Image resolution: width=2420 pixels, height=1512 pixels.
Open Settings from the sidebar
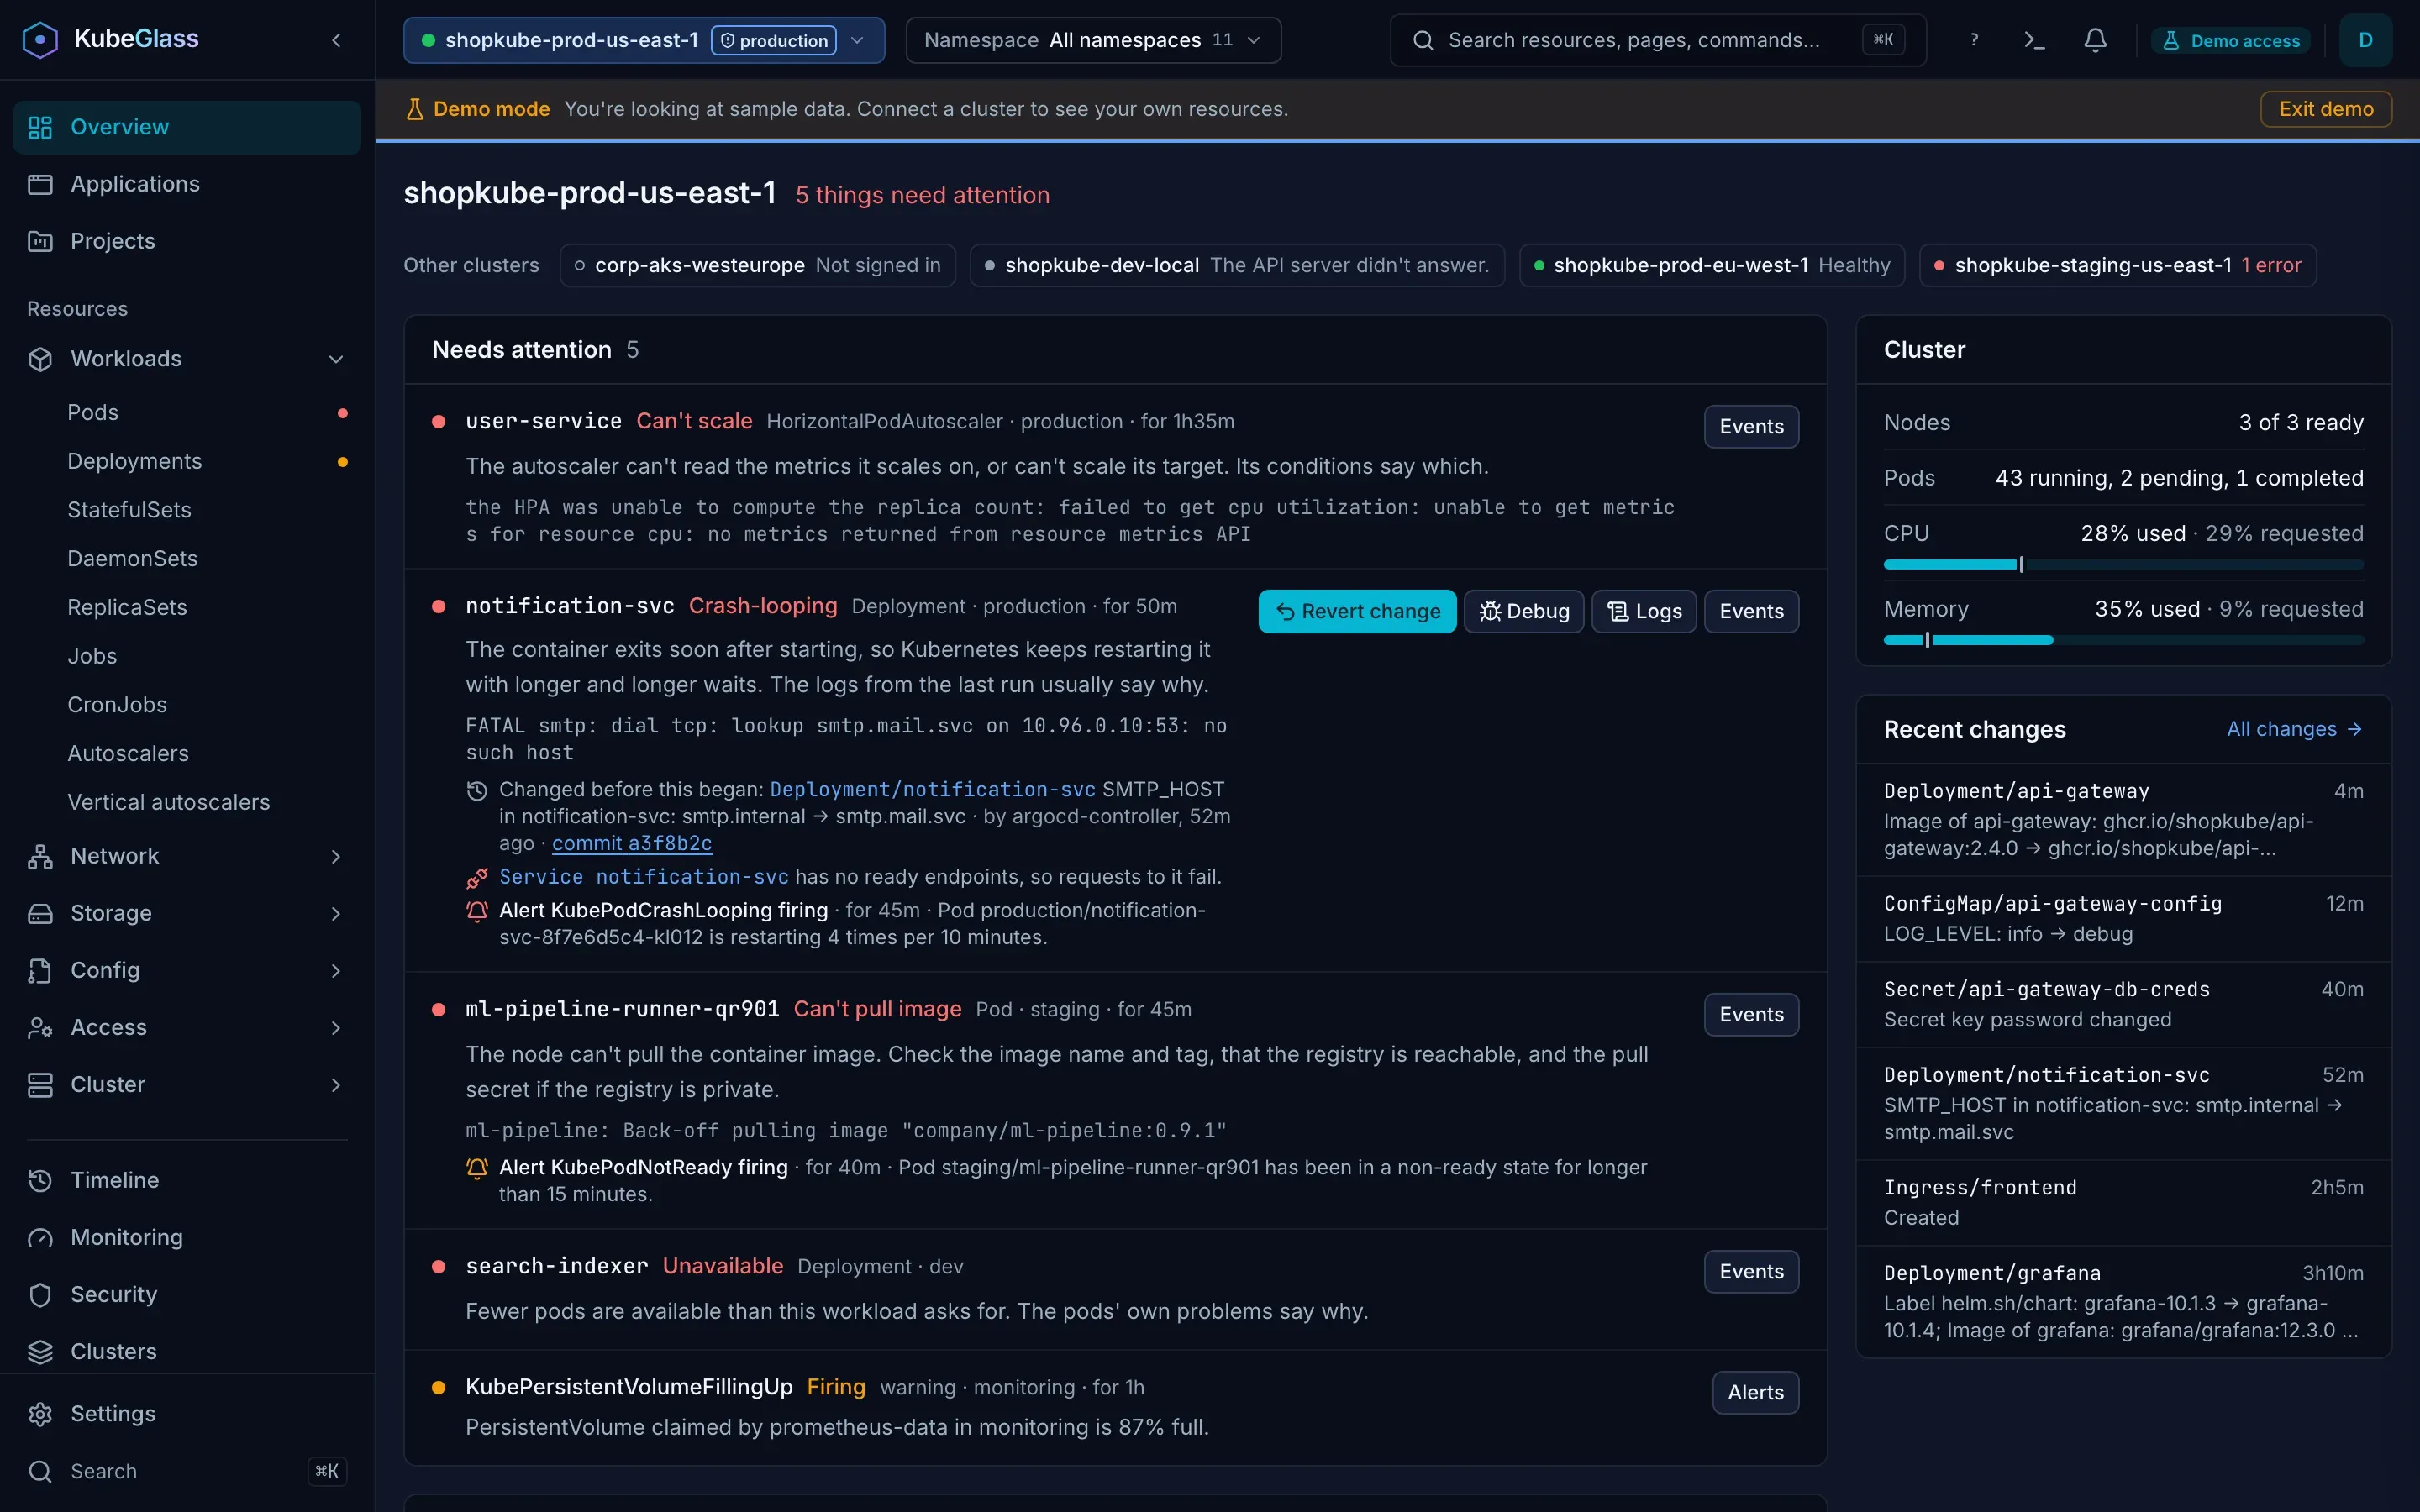pos(187,1413)
